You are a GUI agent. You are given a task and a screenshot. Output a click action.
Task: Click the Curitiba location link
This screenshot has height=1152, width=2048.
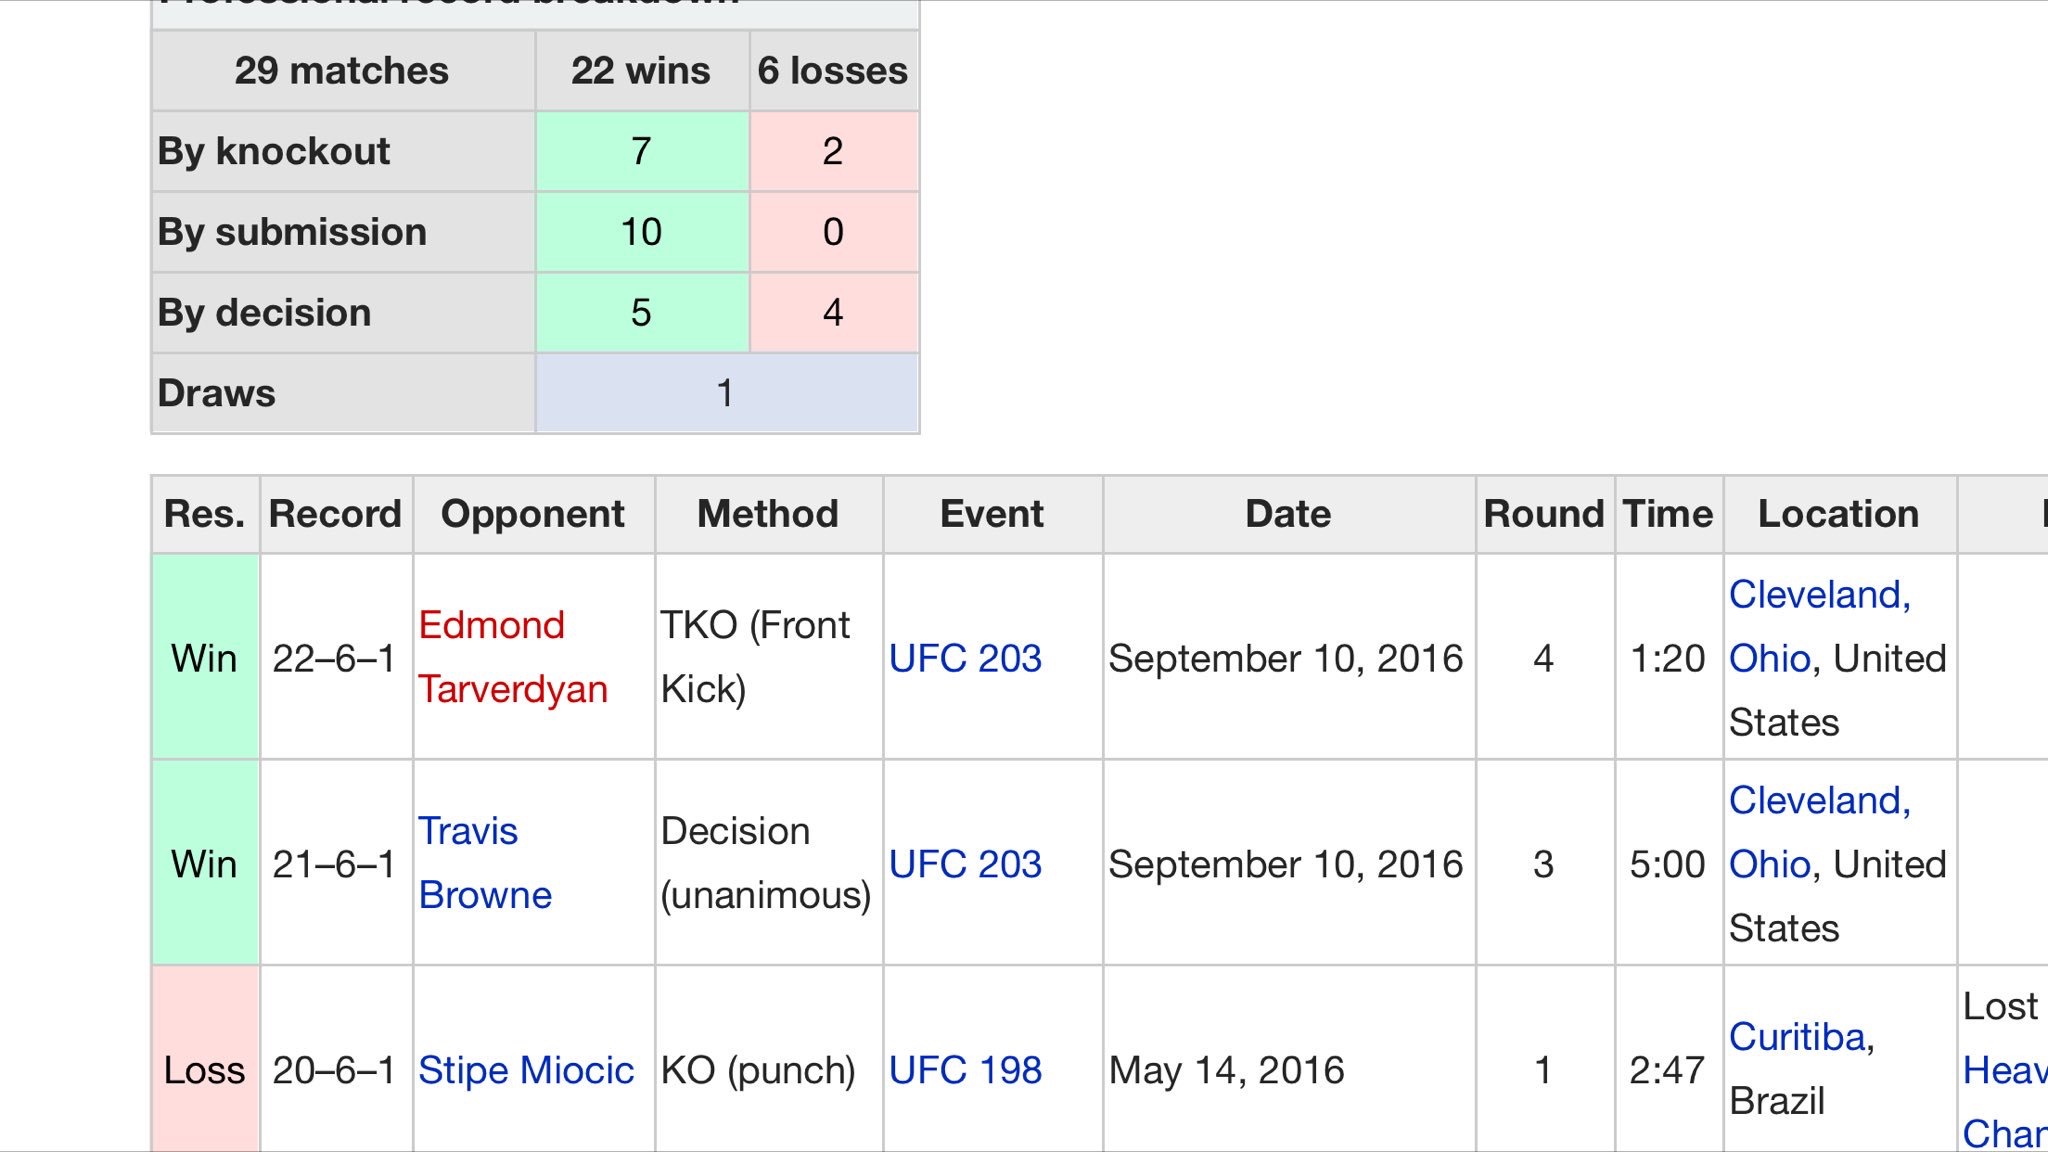1797,1037
